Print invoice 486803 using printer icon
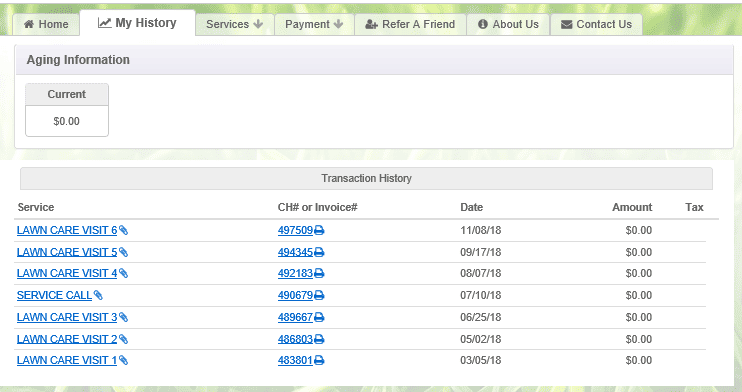The height and width of the screenshot is (392, 742). click(319, 339)
